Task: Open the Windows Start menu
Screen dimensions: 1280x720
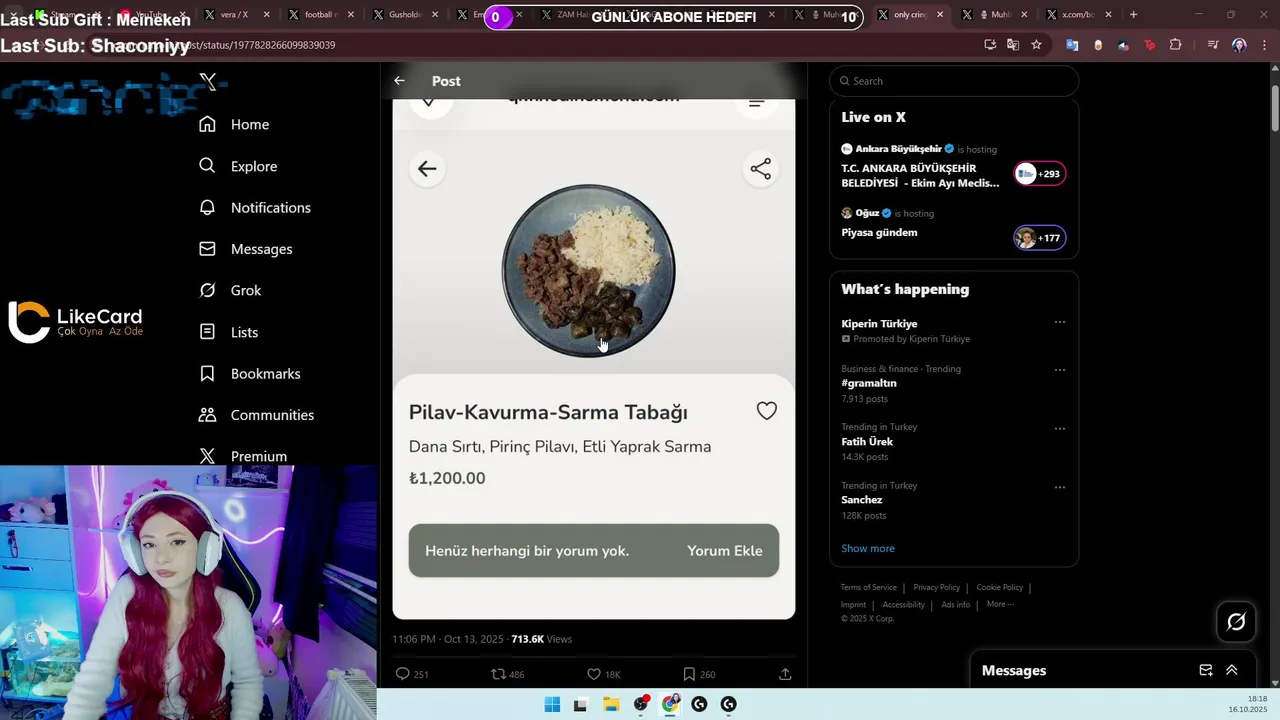Action: click(552, 705)
